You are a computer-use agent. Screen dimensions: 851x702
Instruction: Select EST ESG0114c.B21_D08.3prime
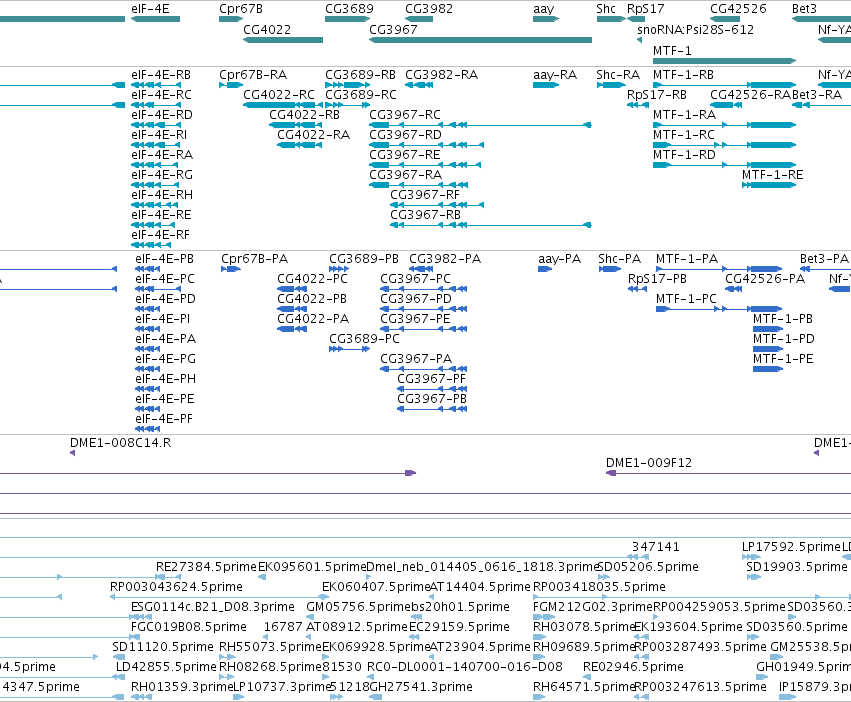point(213,607)
